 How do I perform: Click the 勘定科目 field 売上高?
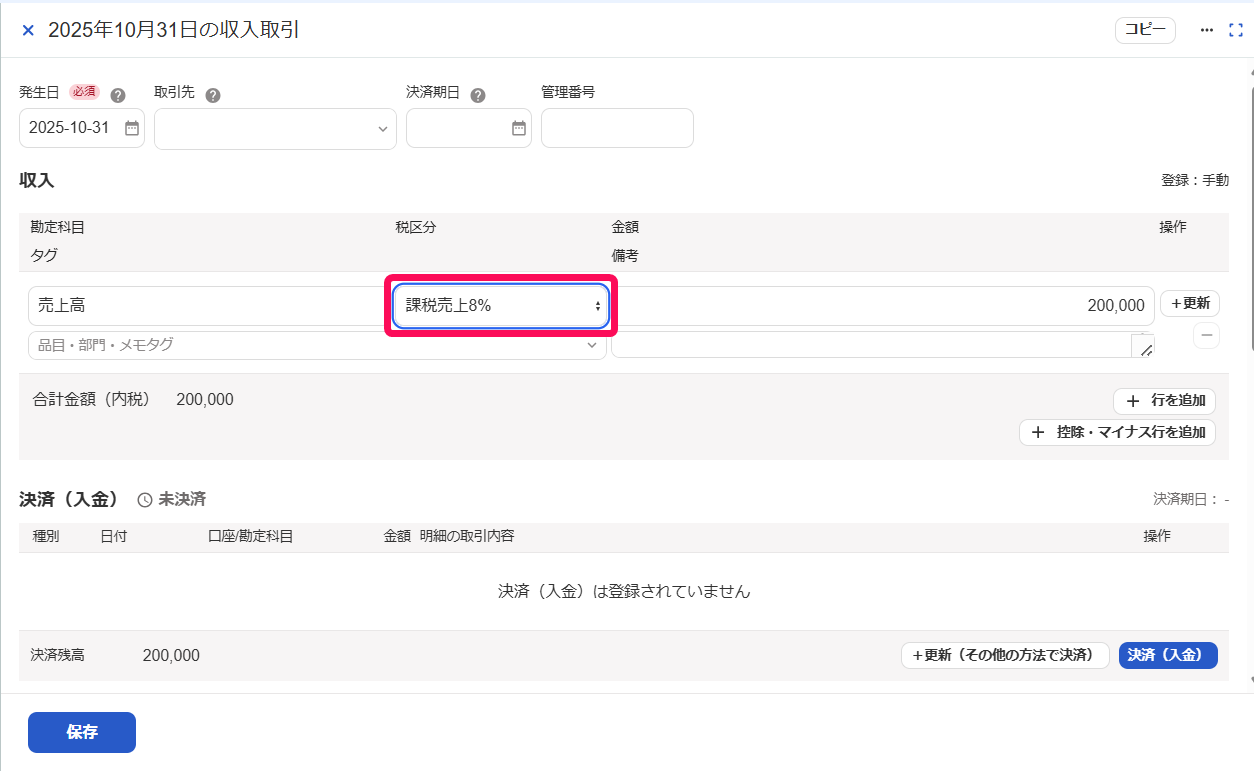(209, 306)
